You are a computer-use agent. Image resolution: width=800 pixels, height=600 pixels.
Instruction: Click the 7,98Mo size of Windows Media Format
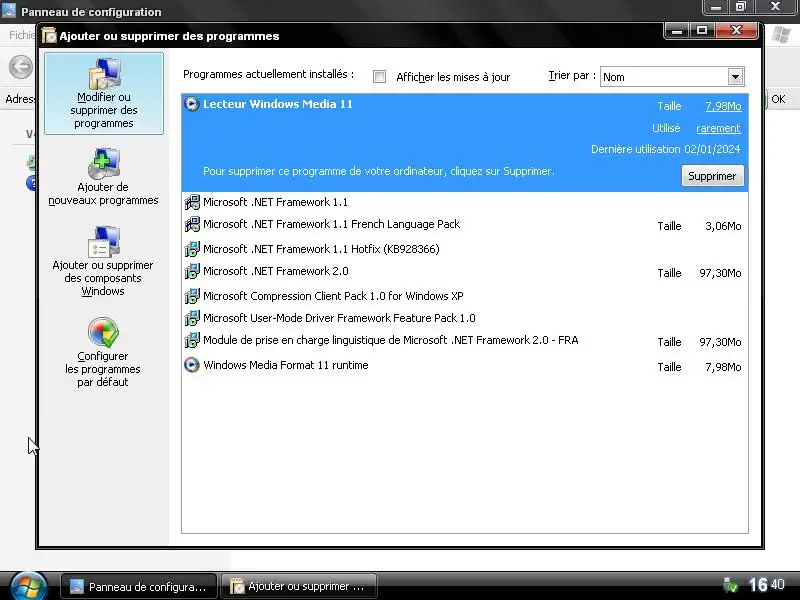click(723, 367)
